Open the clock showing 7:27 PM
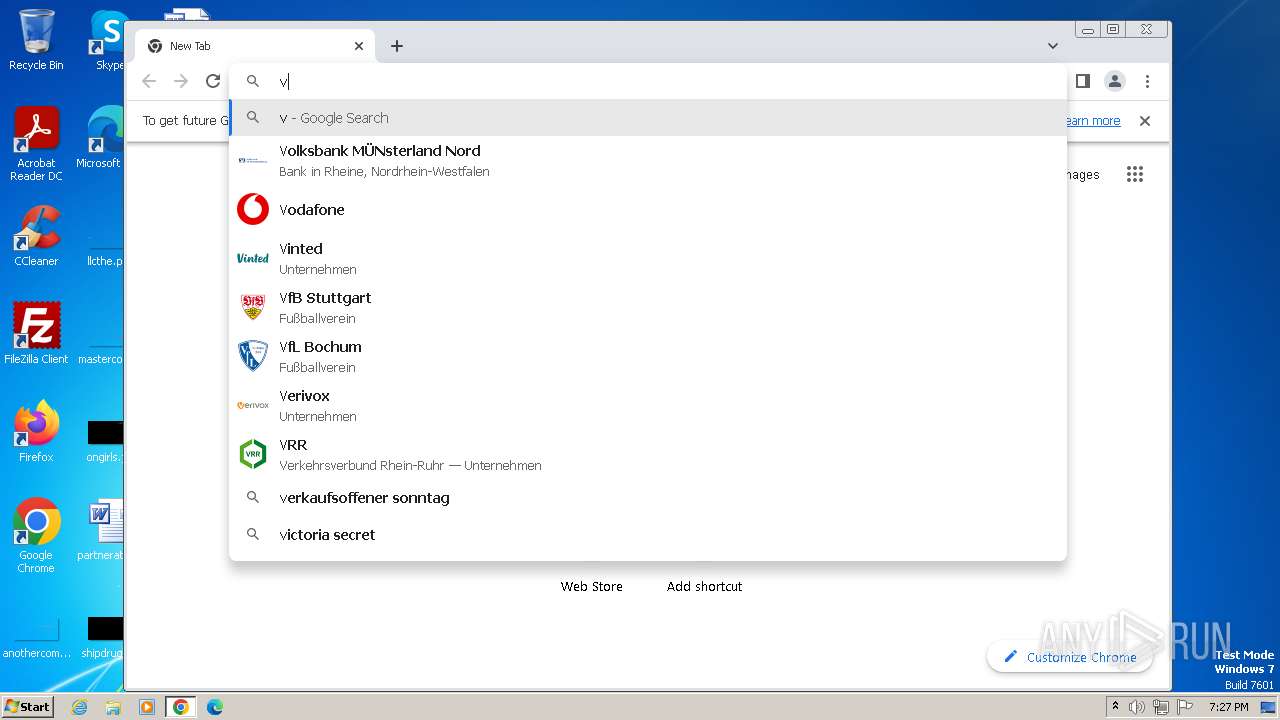Viewport: 1280px width, 720px height. [x=1228, y=707]
